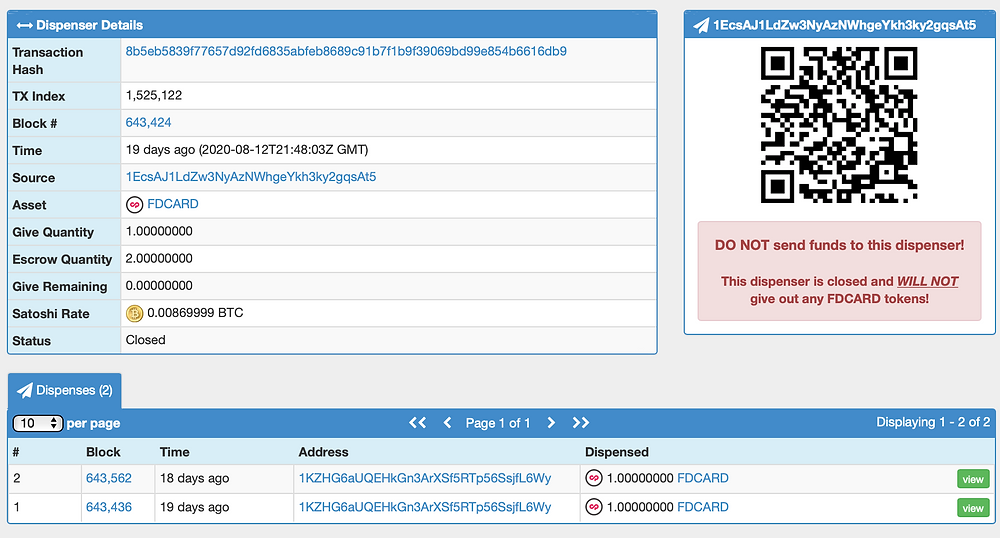Click view button for dispense 1
This screenshot has width=1000, height=538.
pos(973,508)
